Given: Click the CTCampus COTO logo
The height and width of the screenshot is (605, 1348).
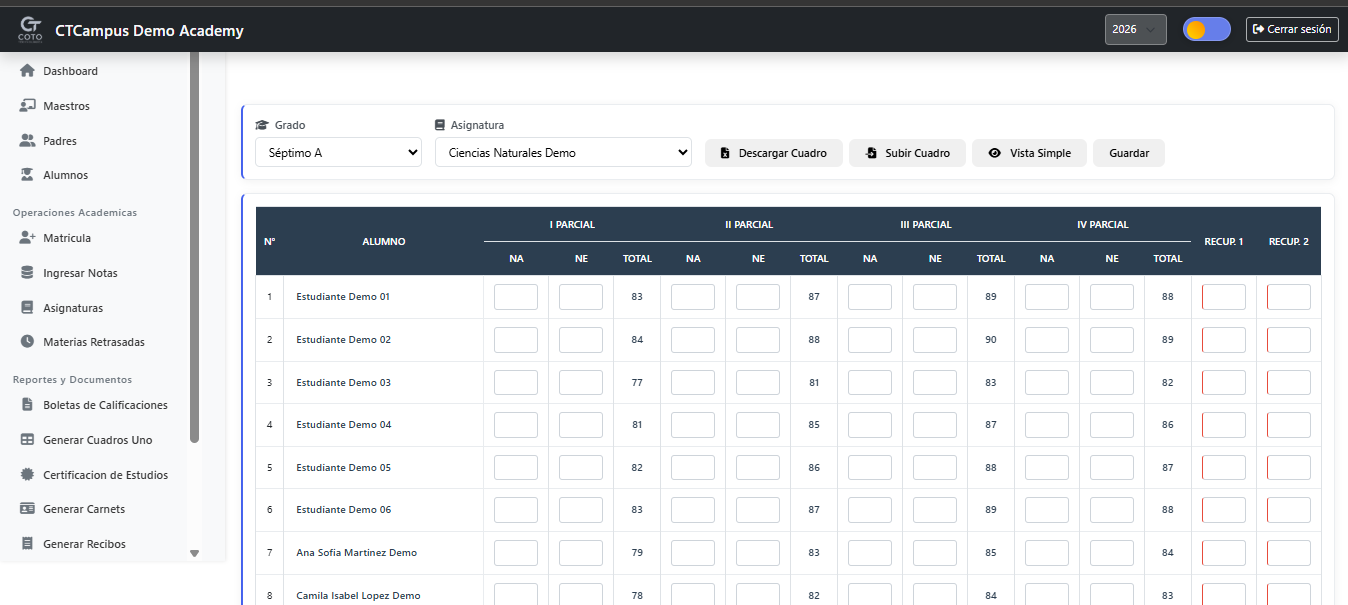Looking at the screenshot, I should (x=31, y=30).
